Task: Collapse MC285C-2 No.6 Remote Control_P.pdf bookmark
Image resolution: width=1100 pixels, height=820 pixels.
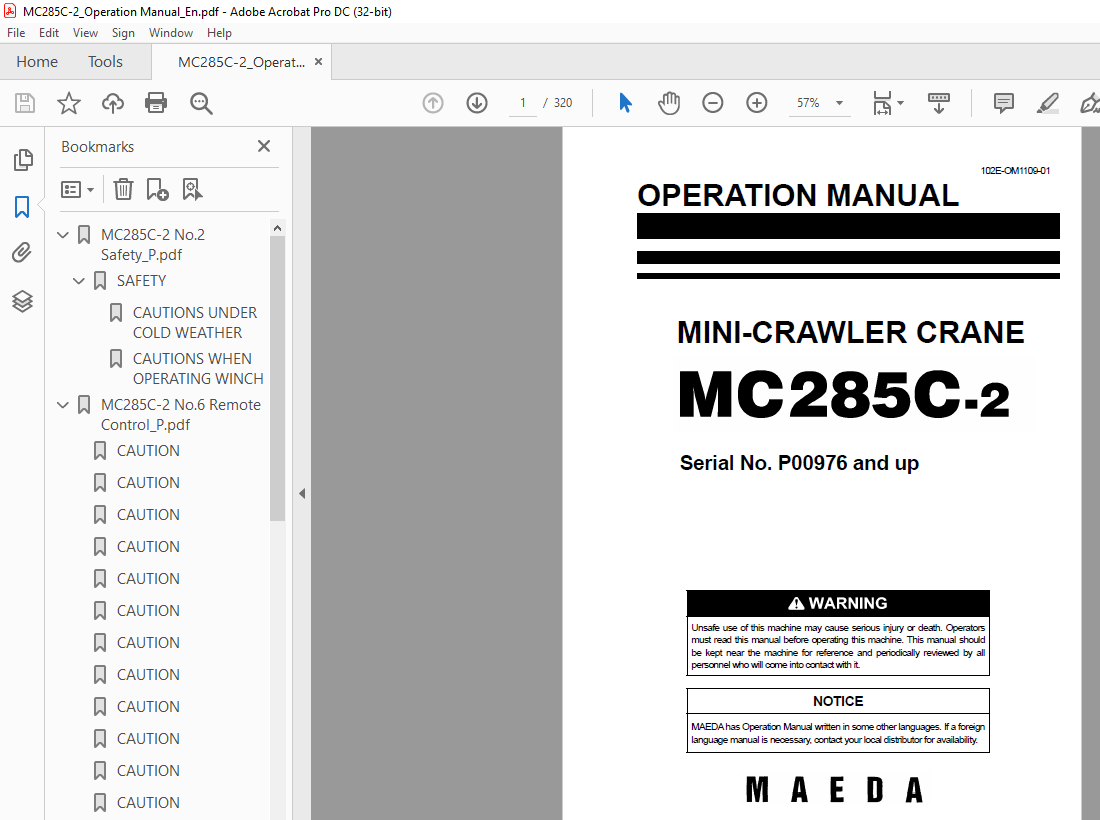Action: pyautogui.click(x=63, y=405)
